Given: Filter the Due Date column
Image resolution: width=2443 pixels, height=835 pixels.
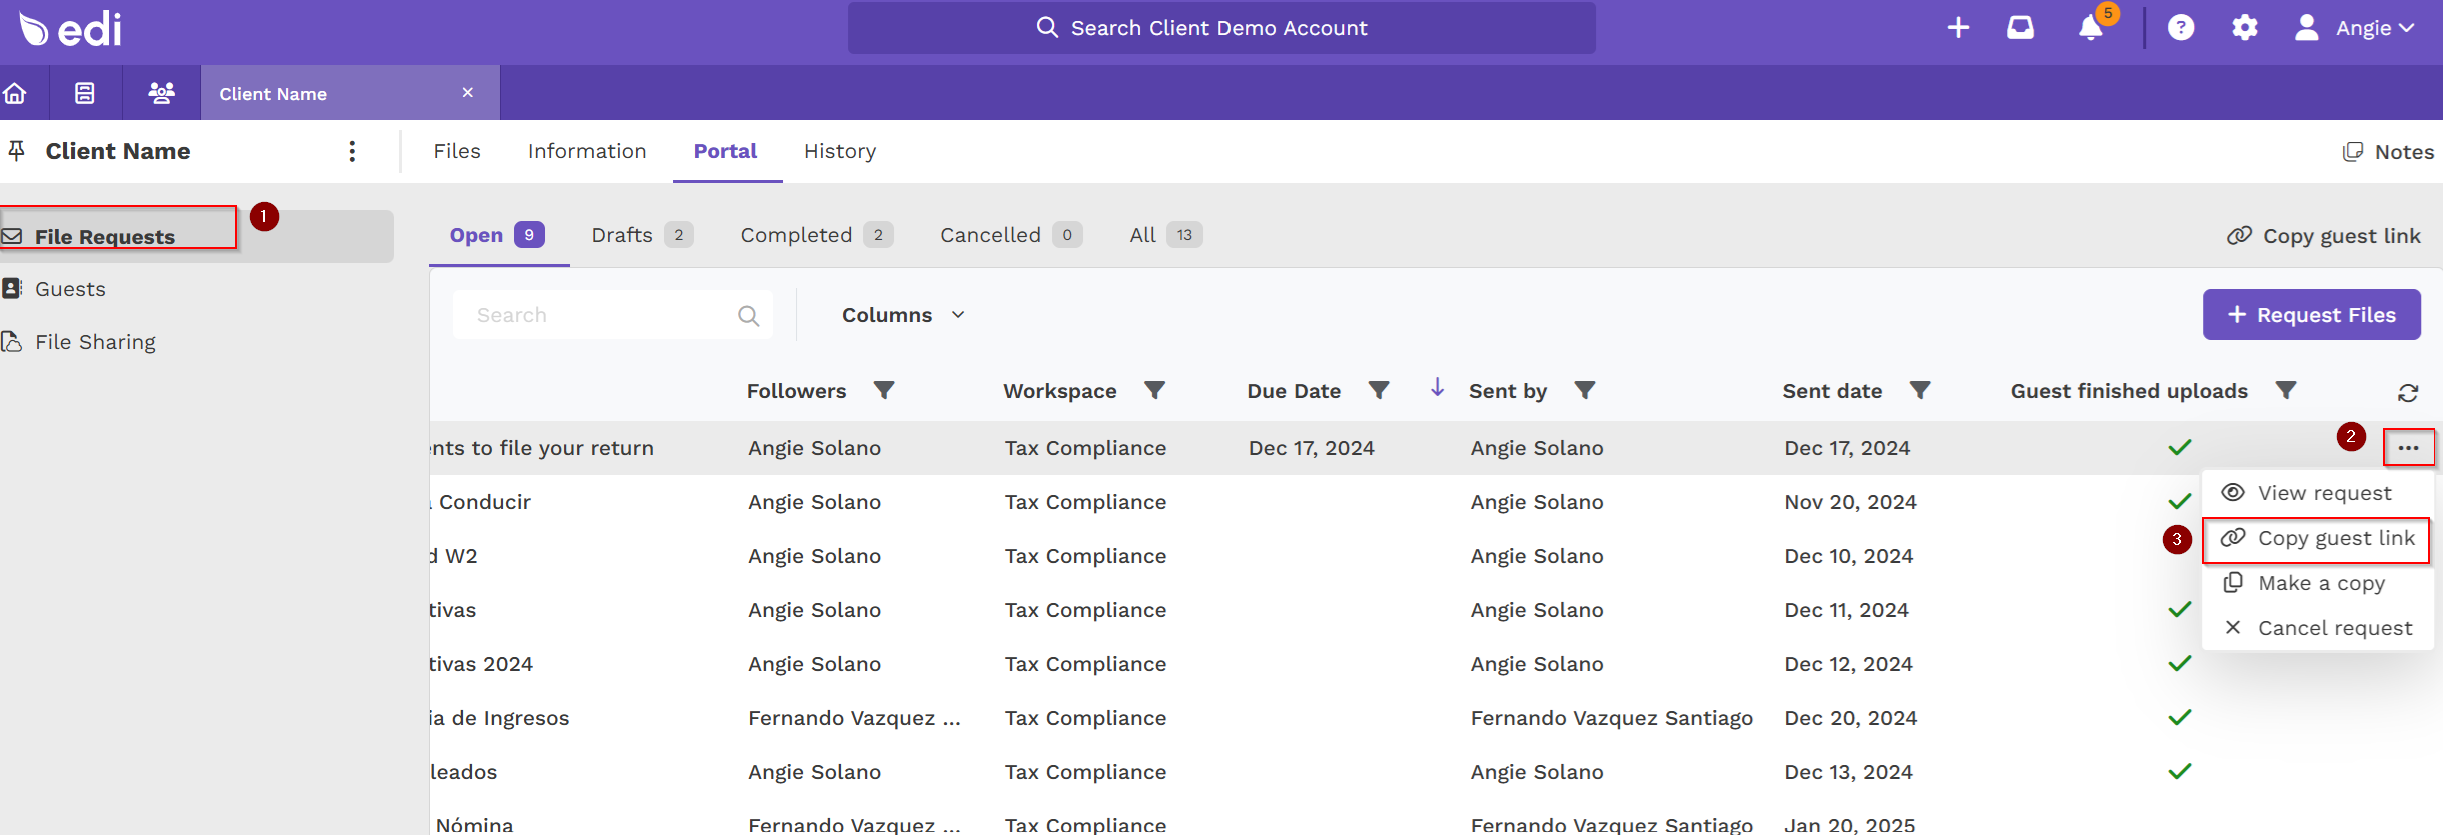Looking at the screenshot, I should pos(1379,390).
